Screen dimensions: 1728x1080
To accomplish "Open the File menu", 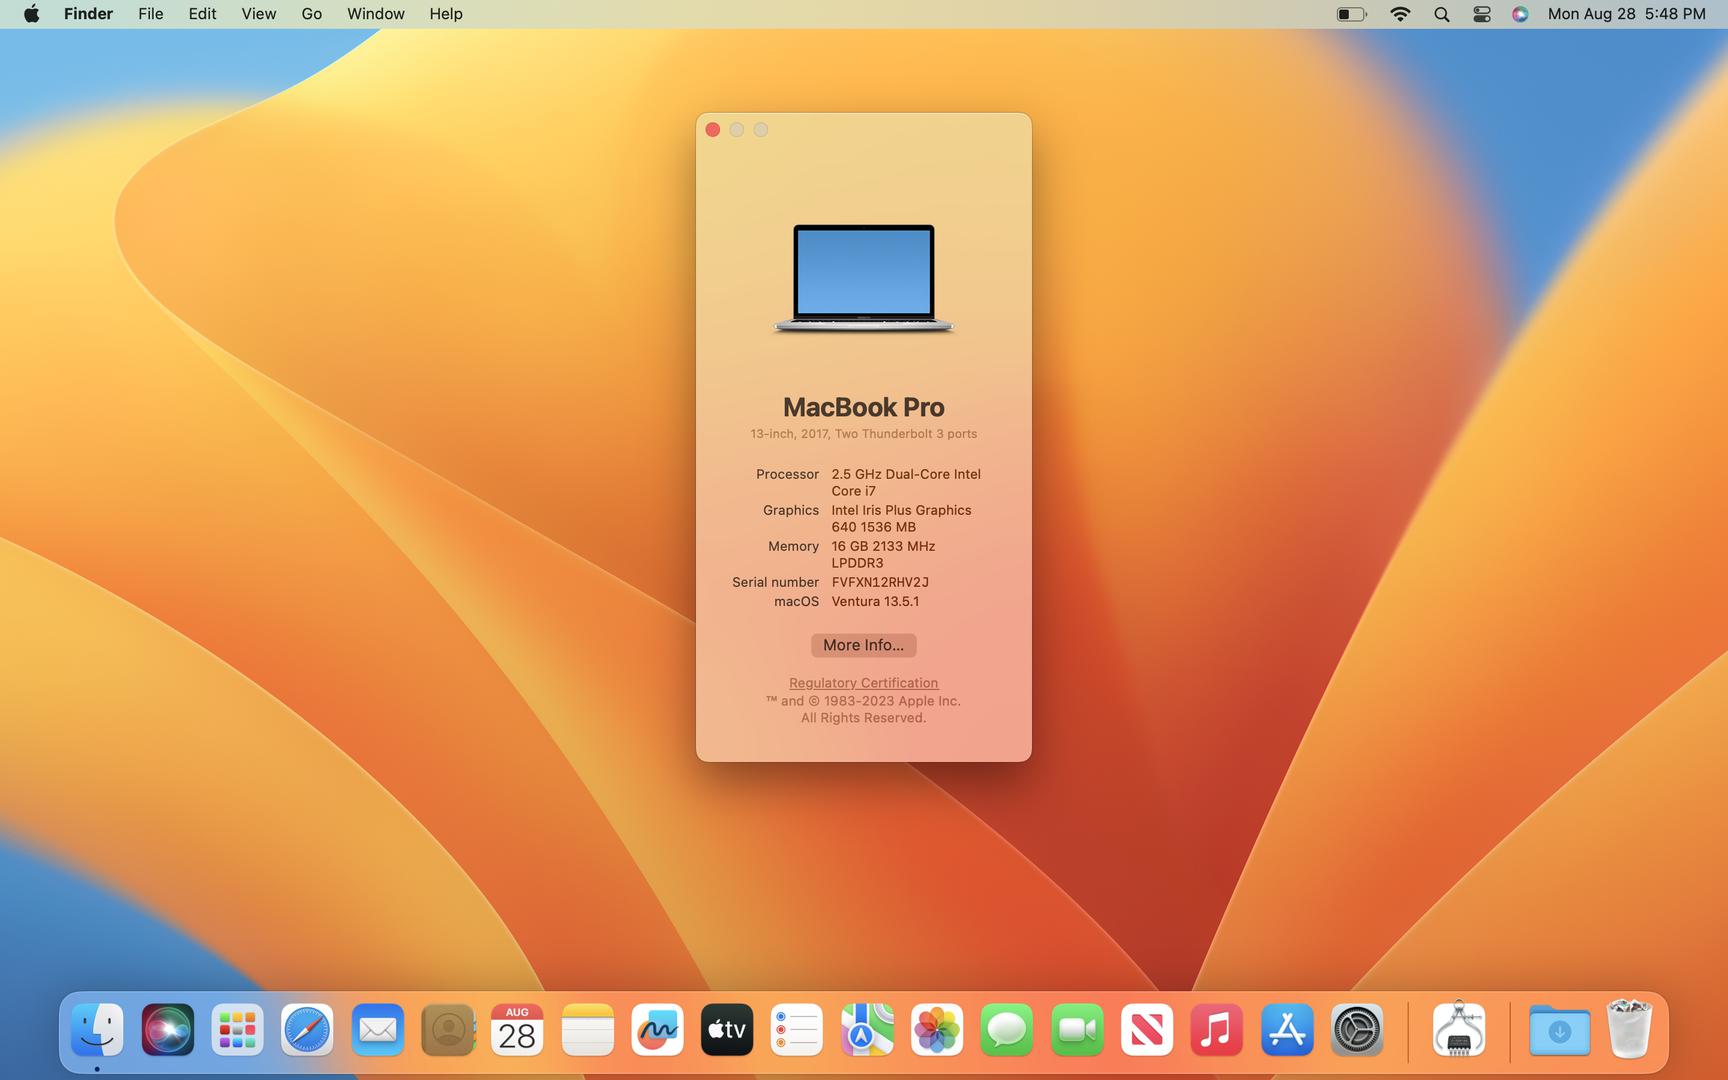I will (x=151, y=14).
